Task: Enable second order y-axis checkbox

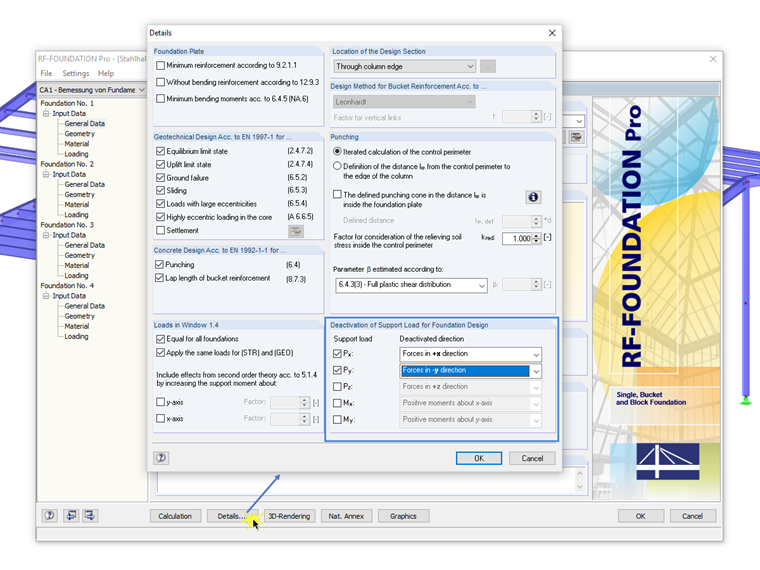Action: (x=160, y=402)
